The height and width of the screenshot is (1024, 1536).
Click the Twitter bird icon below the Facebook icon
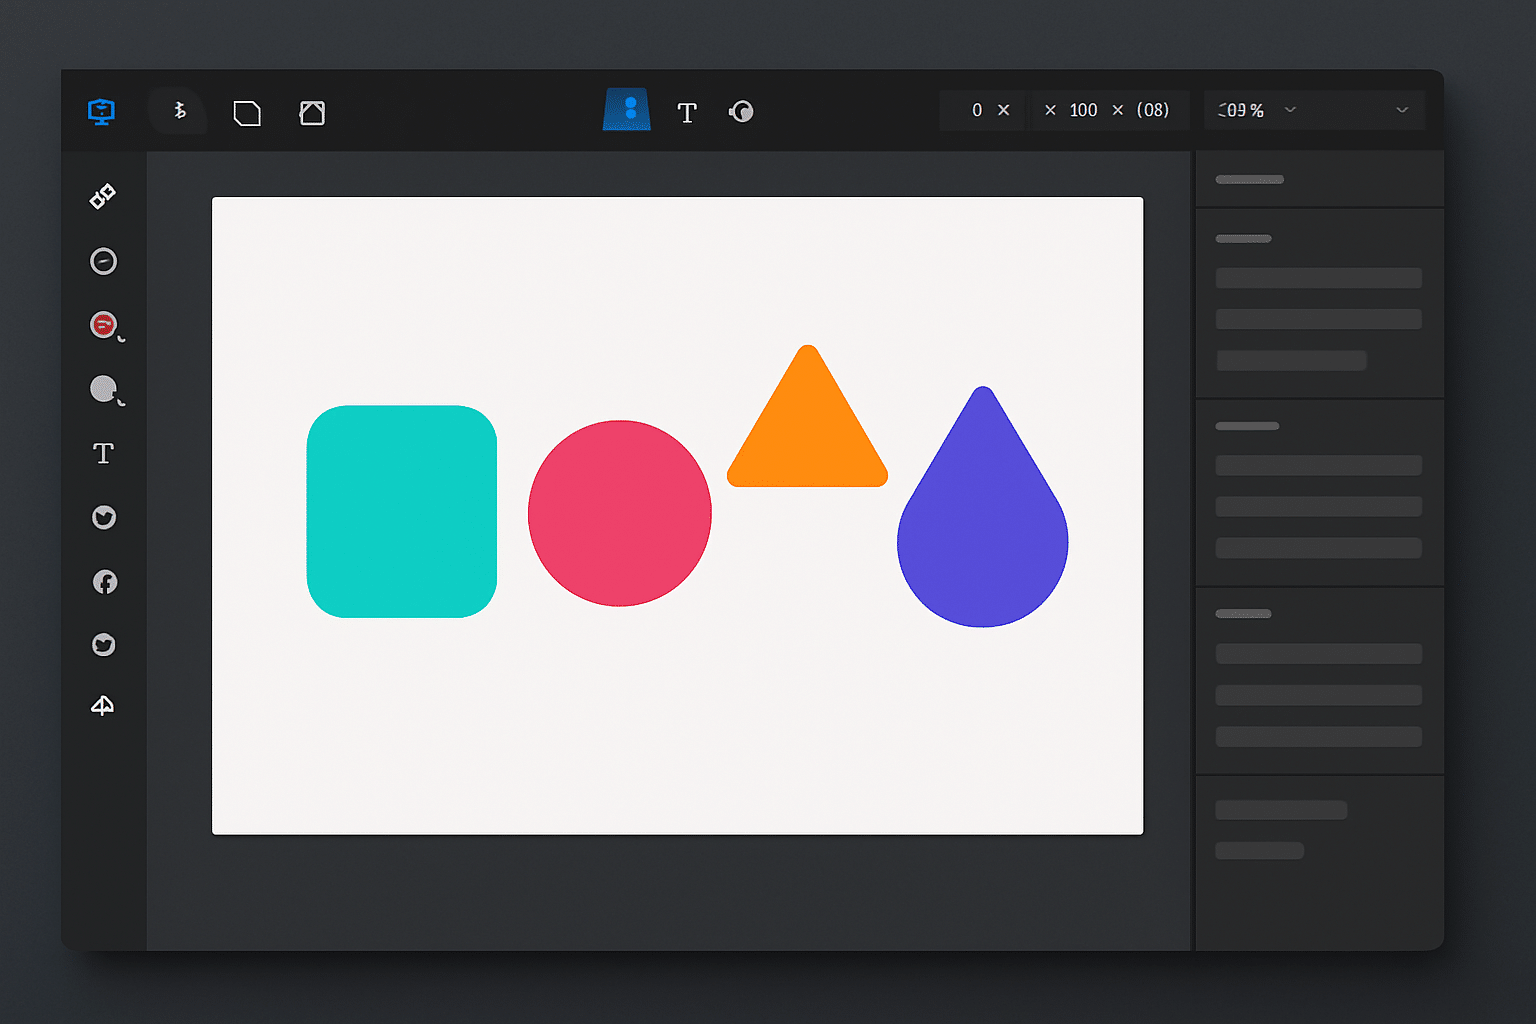pos(104,645)
